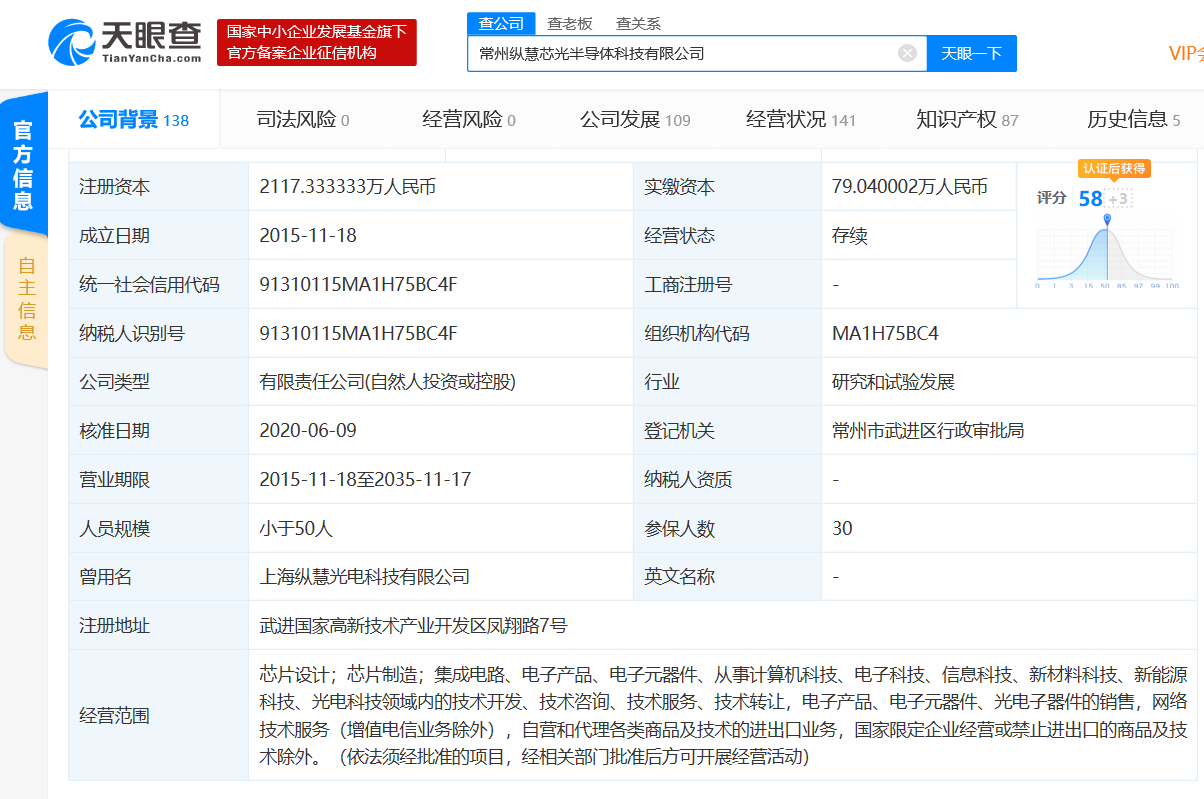Click the red 官方备案企业征信机构 banner
This screenshot has height=799, width=1204.
pos(316,43)
